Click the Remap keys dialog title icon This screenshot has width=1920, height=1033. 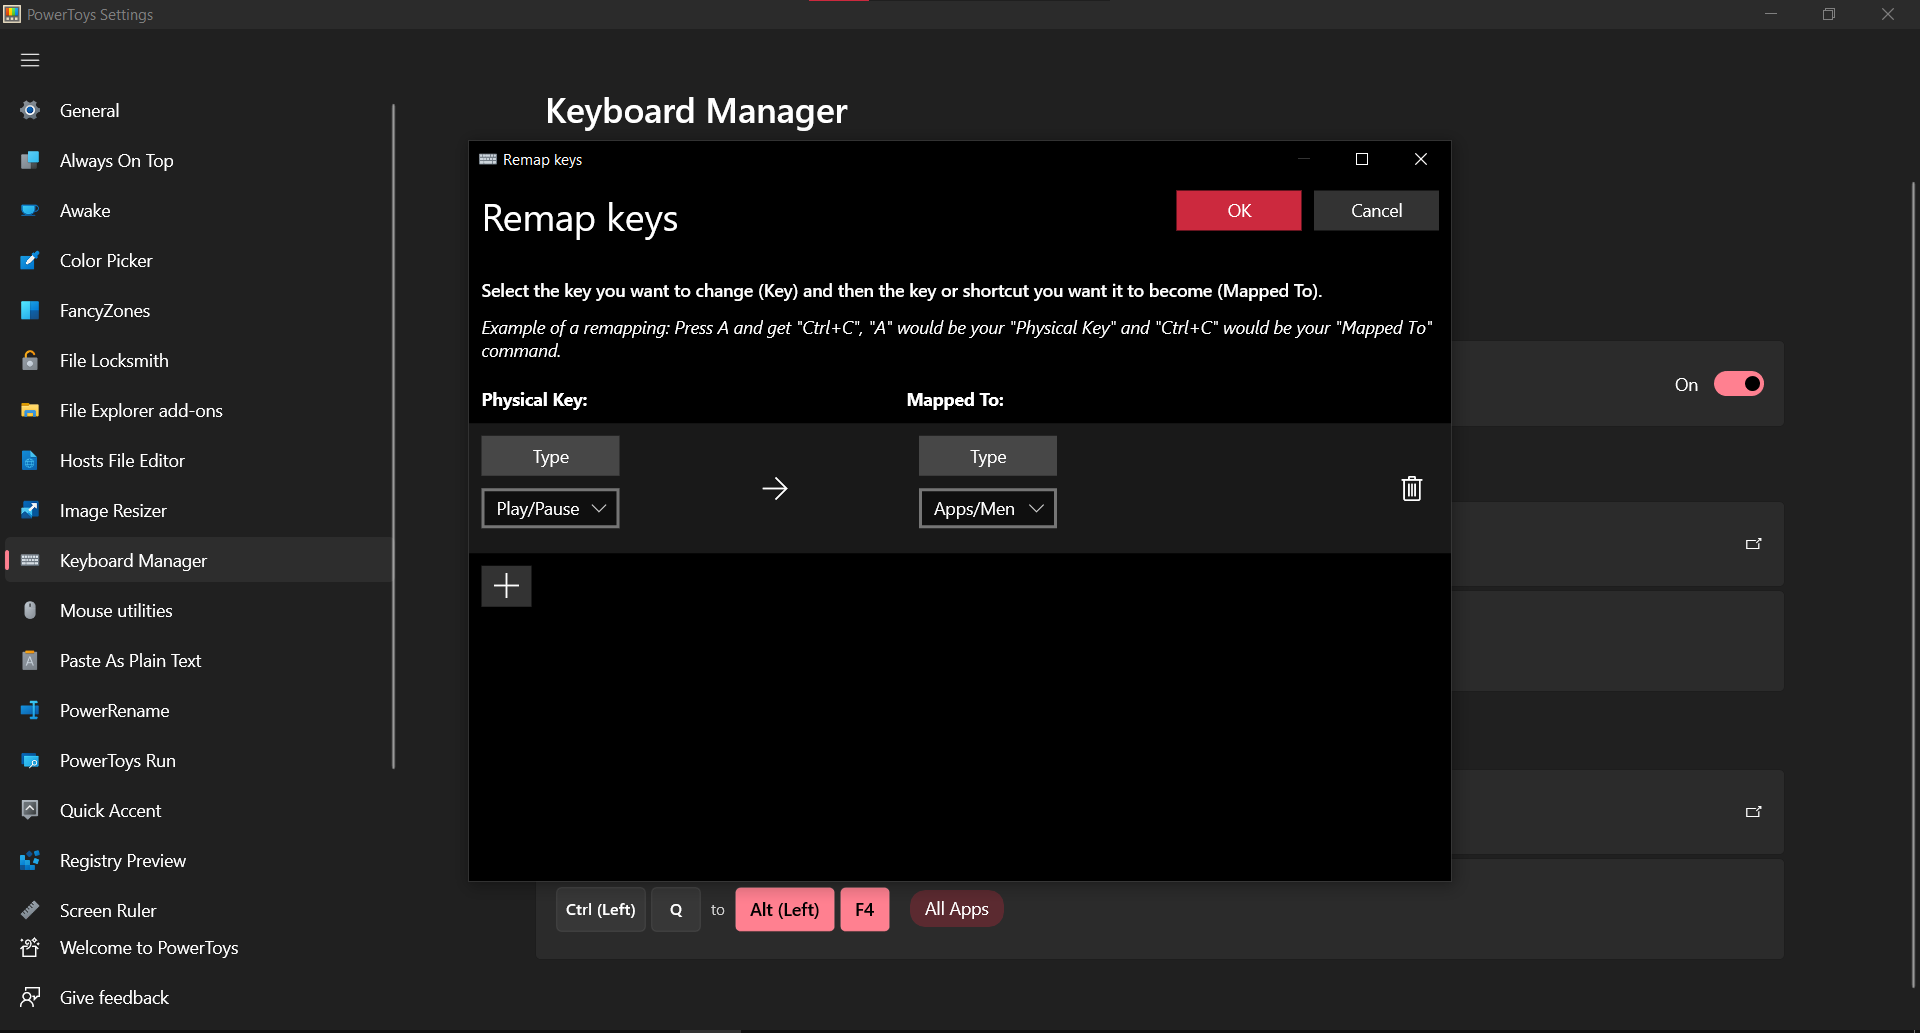(488, 159)
